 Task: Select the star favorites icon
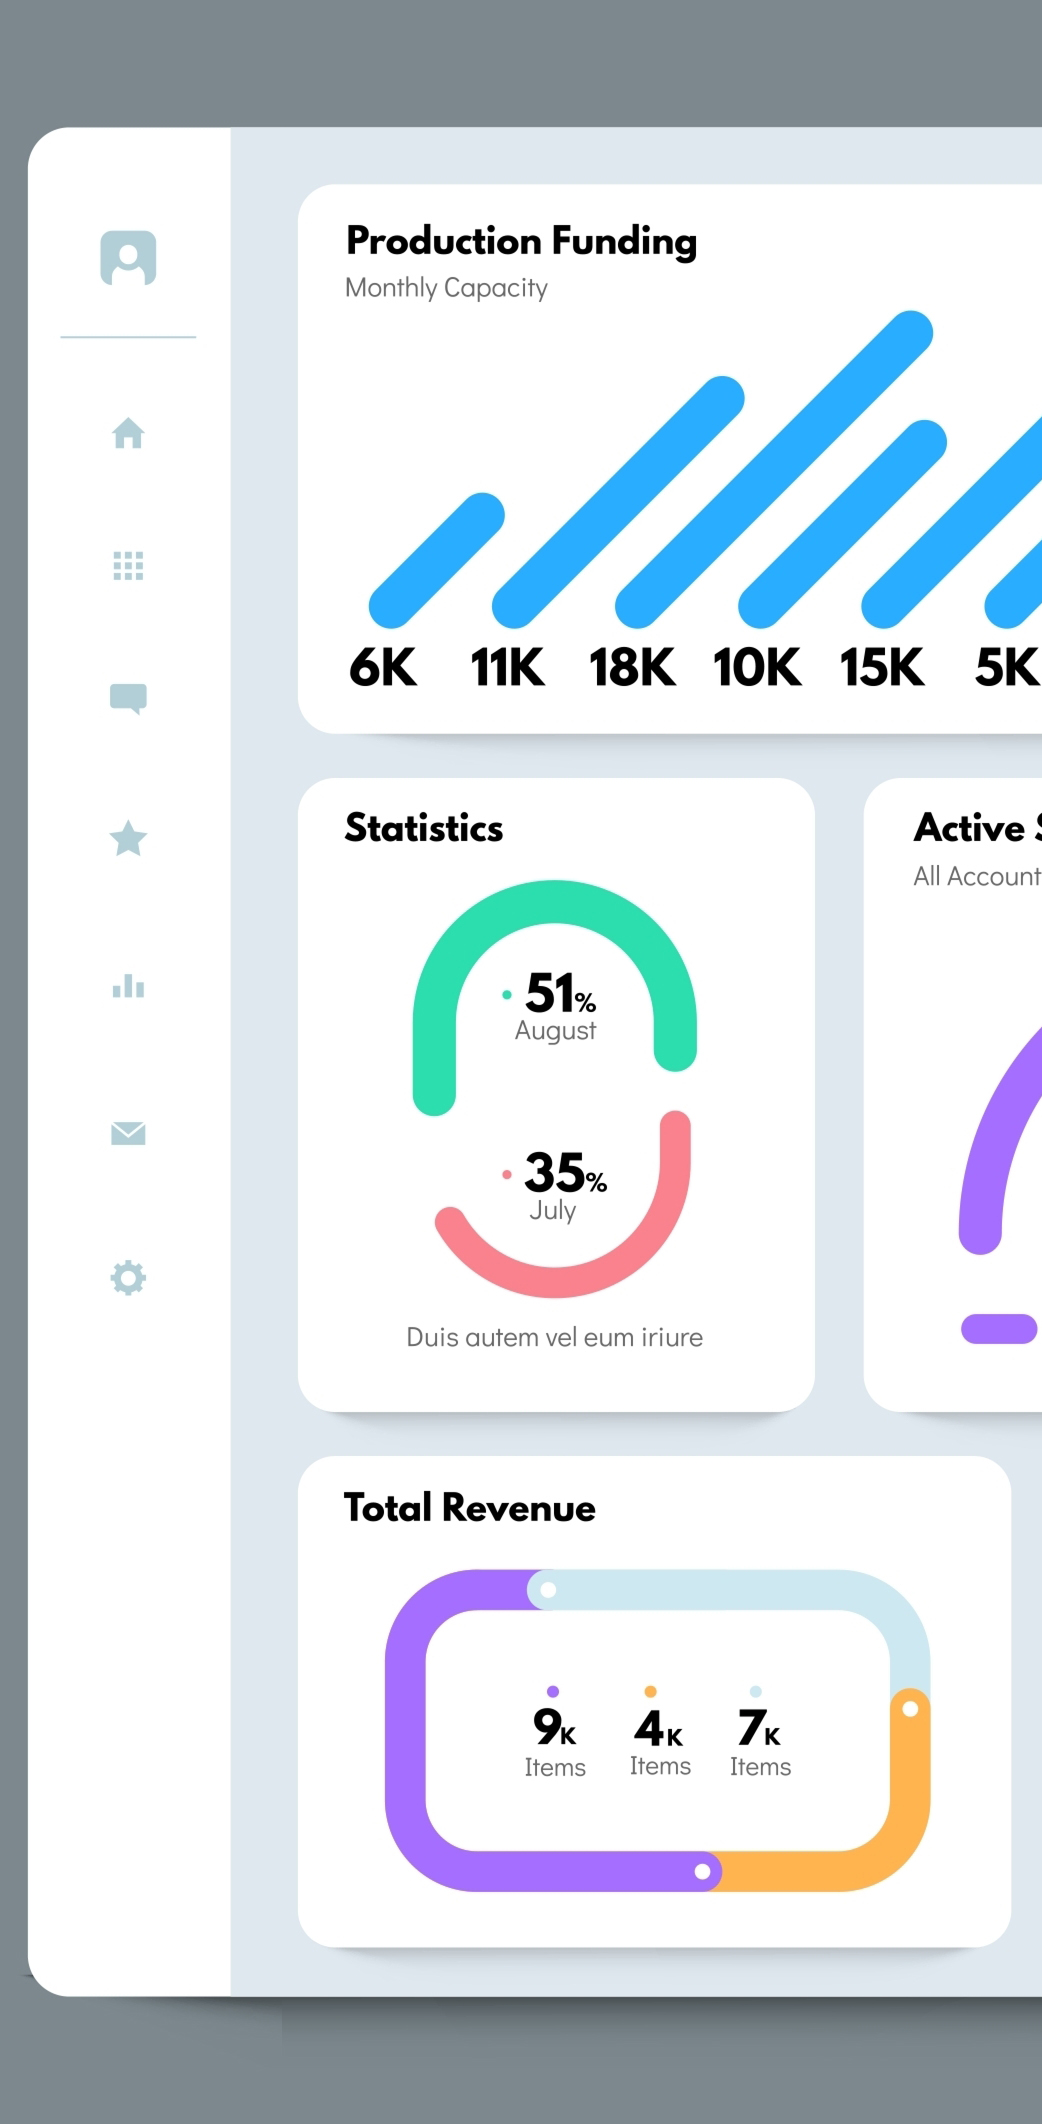(x=128, y=839)
